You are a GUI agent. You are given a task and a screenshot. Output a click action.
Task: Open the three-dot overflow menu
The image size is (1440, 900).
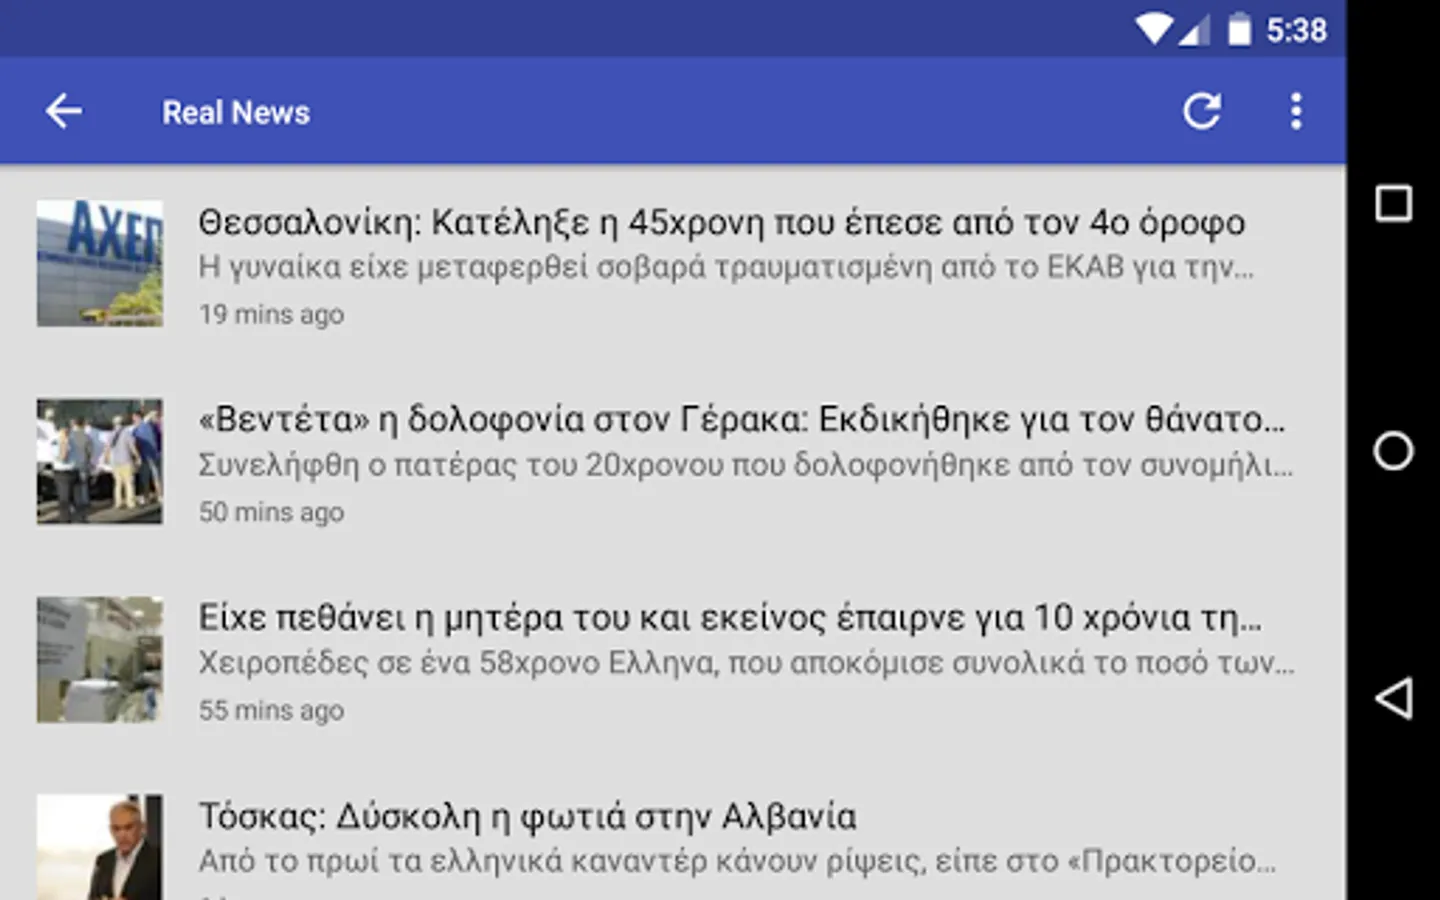click(1296, 111)
